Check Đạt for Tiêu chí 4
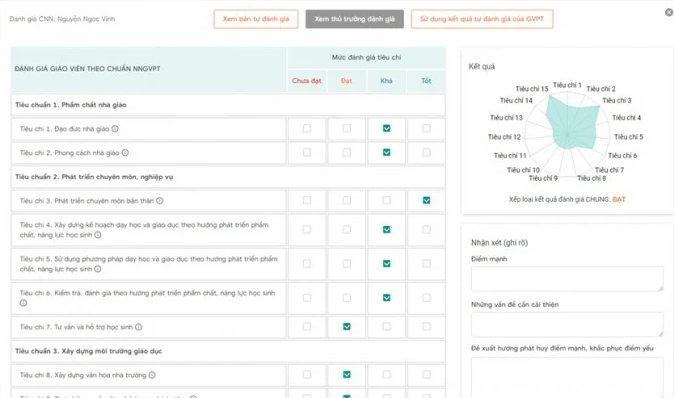674x398 pixels. point(347,230)
